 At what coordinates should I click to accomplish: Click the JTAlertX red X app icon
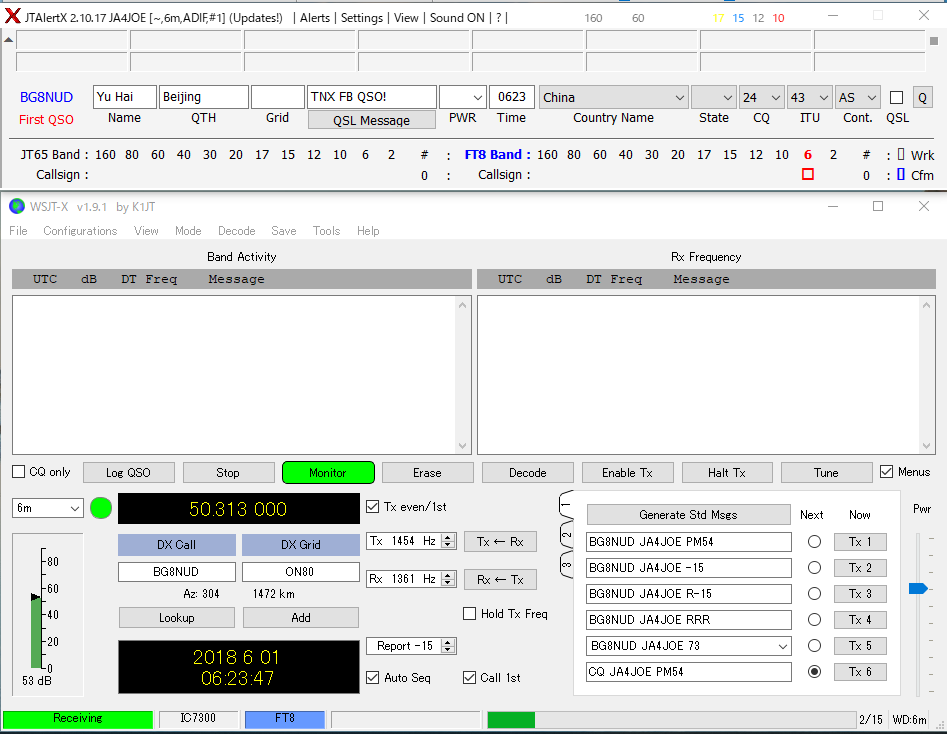tap(12, 16)
